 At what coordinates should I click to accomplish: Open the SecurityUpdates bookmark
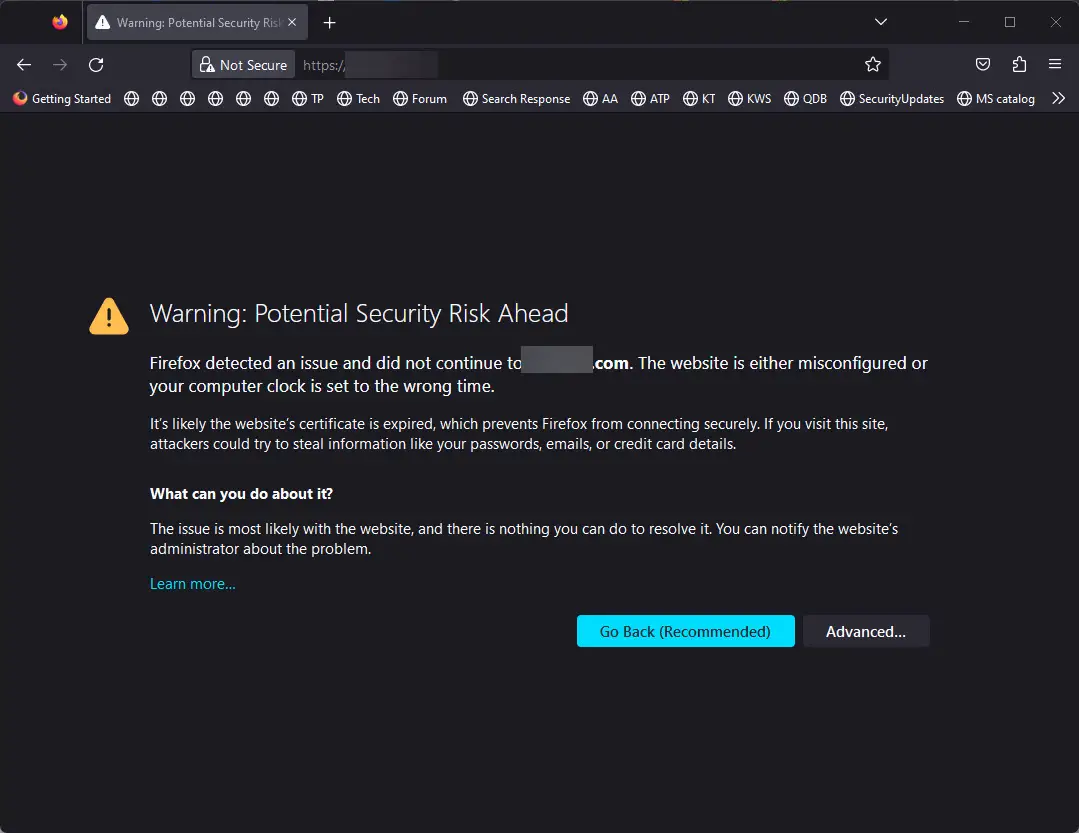(x=892, y=98)
